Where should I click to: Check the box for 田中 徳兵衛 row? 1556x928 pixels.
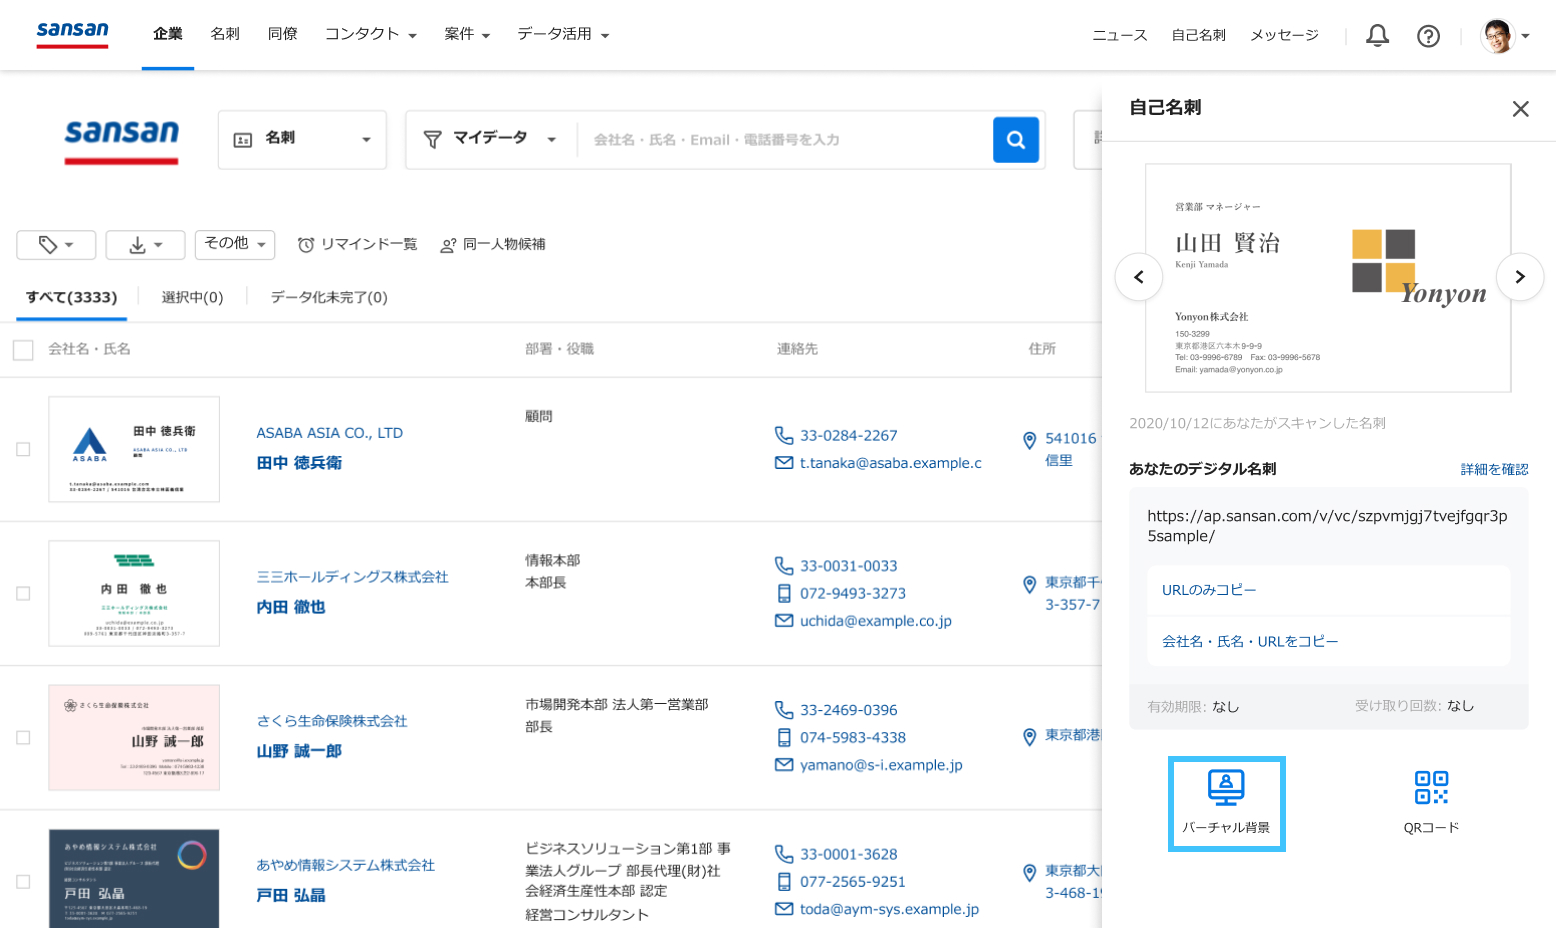click(23, 450)
